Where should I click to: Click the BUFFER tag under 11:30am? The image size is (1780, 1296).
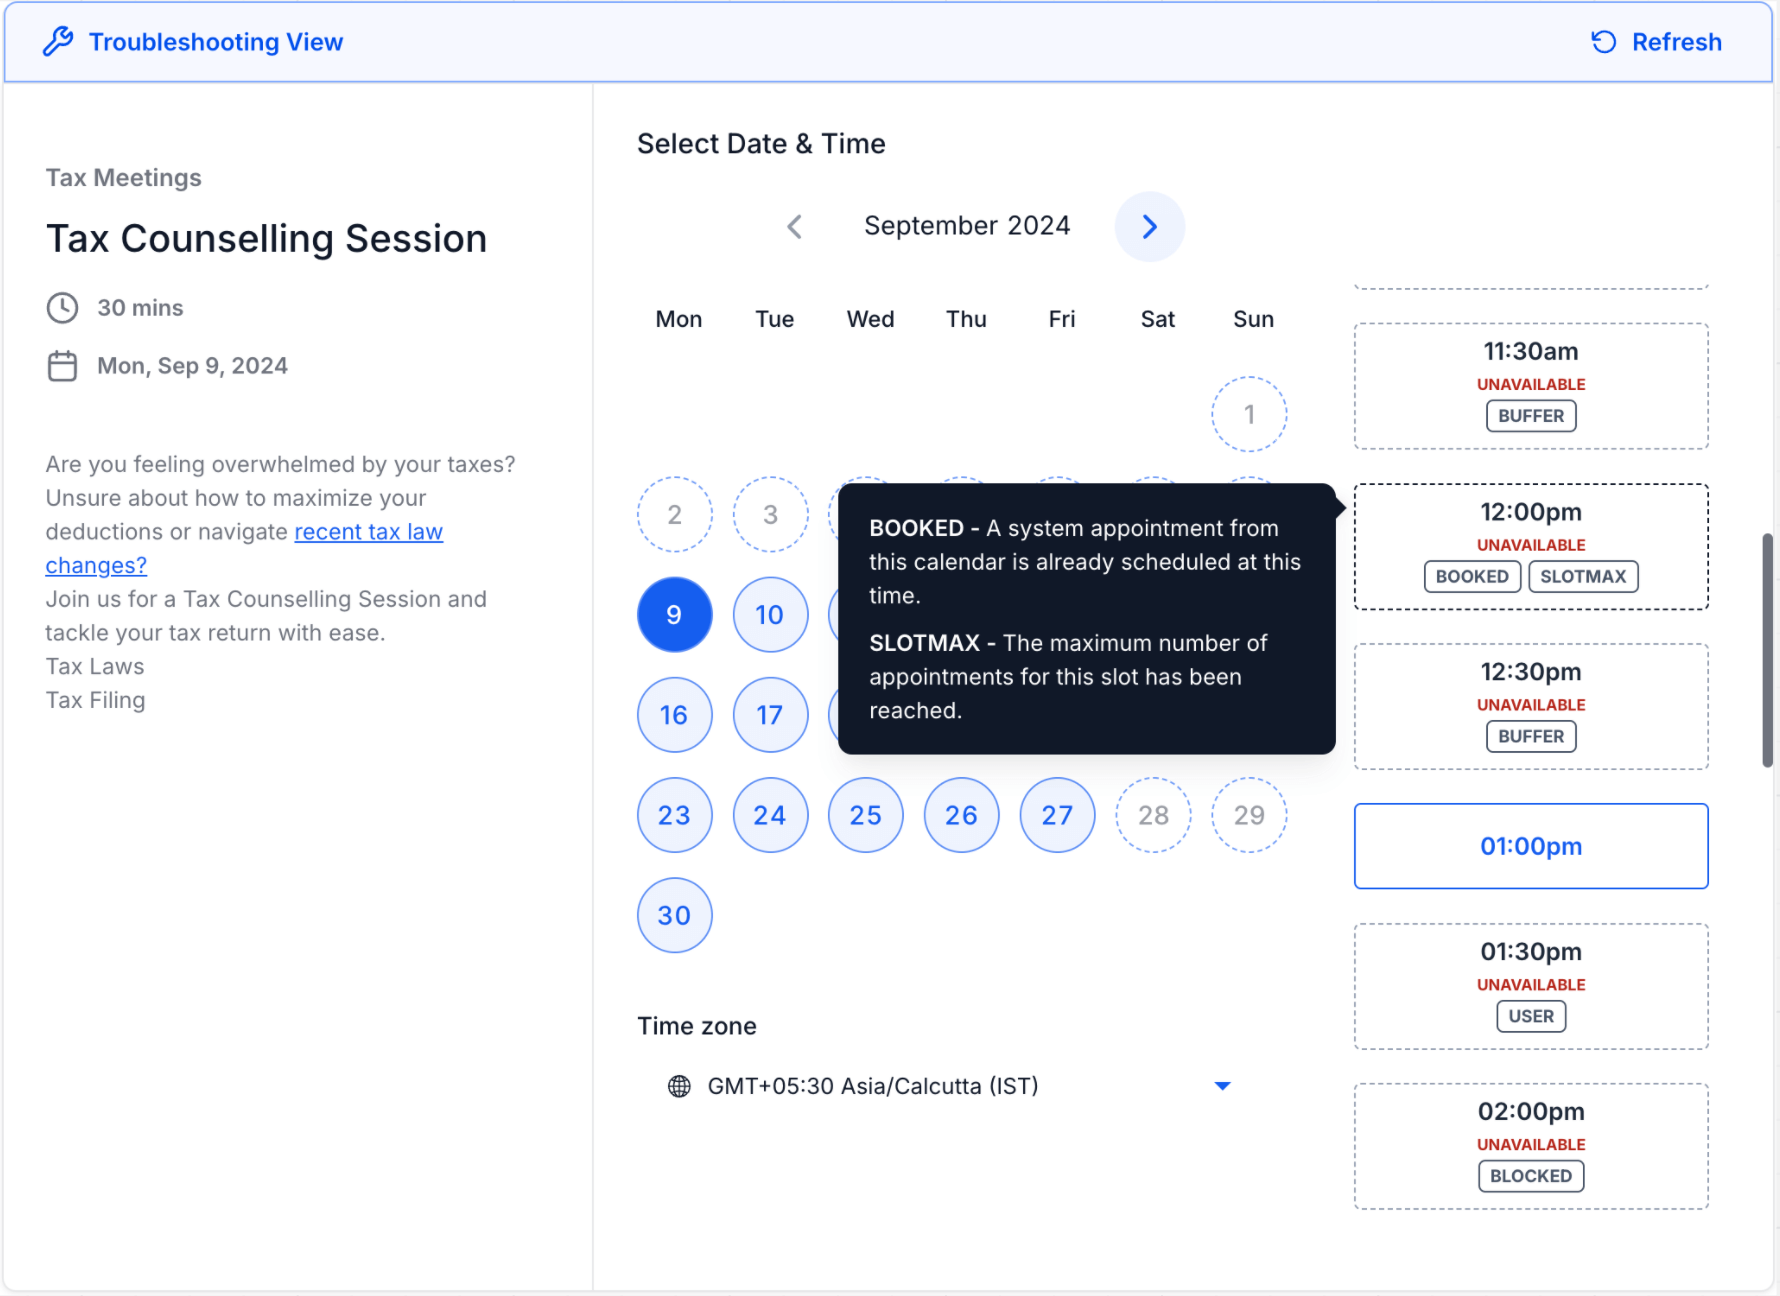(x=1531, y=416)
